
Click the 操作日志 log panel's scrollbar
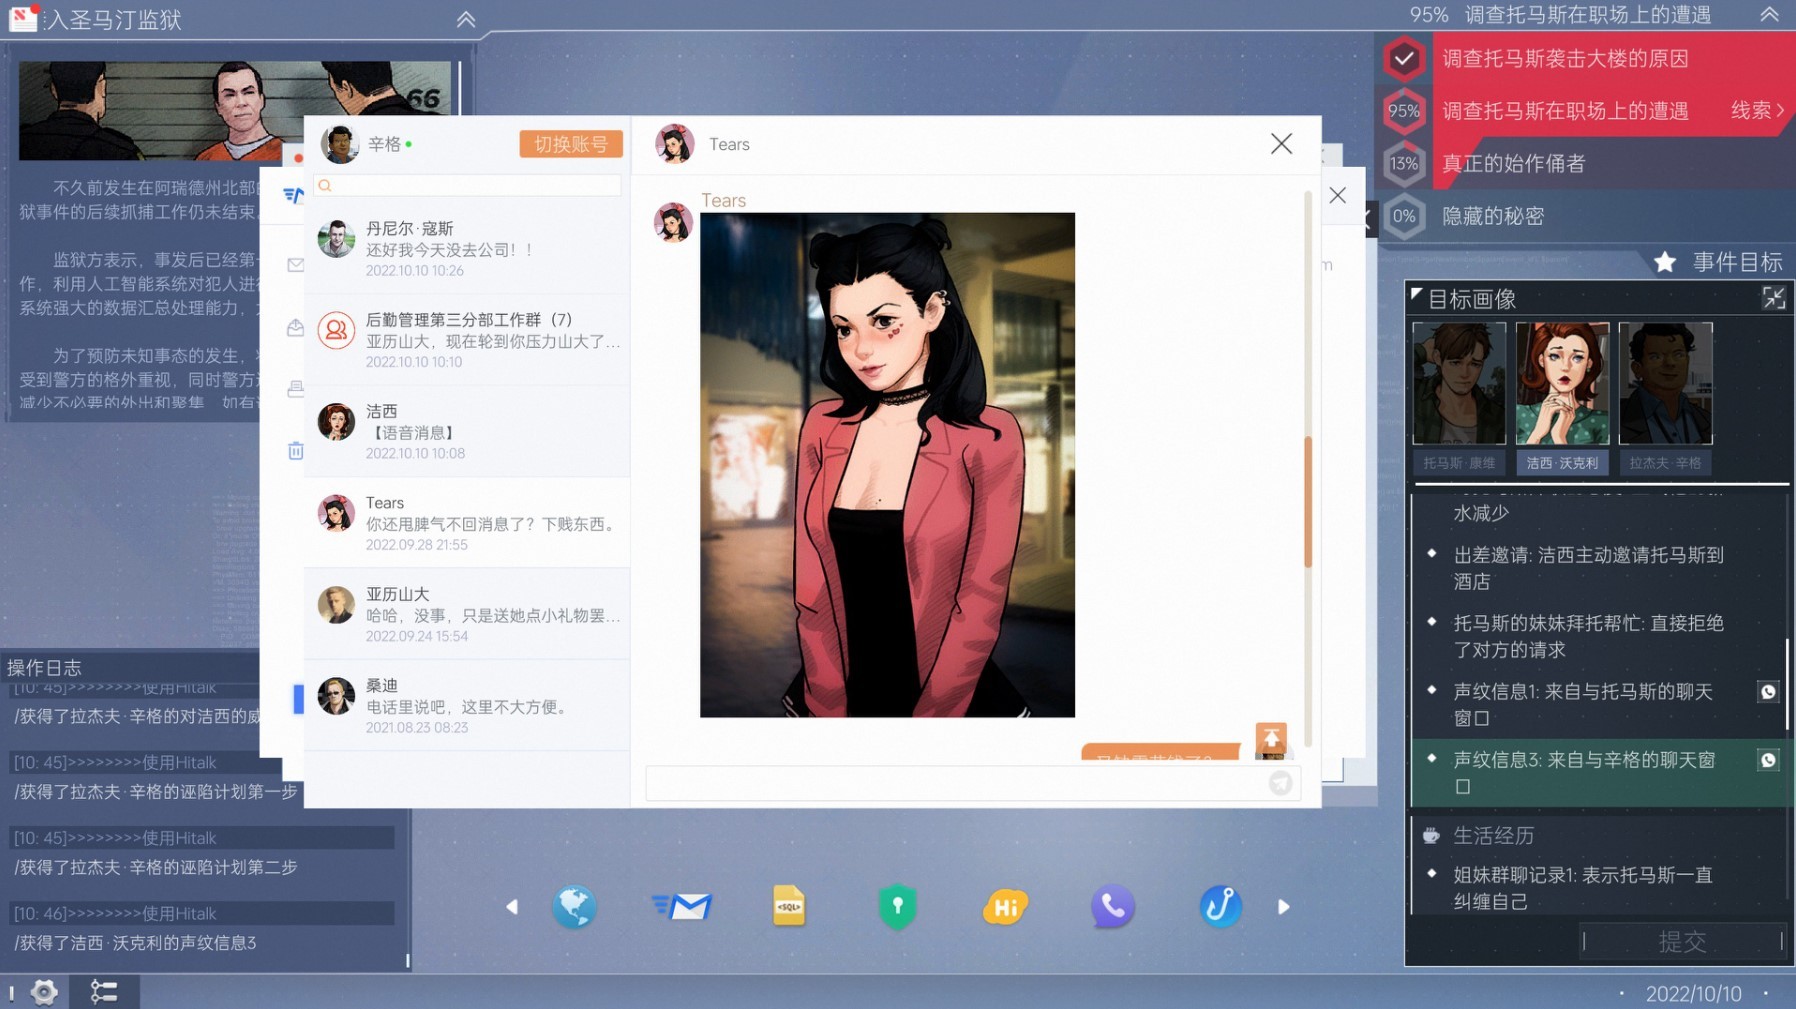[x=407, y=960]
